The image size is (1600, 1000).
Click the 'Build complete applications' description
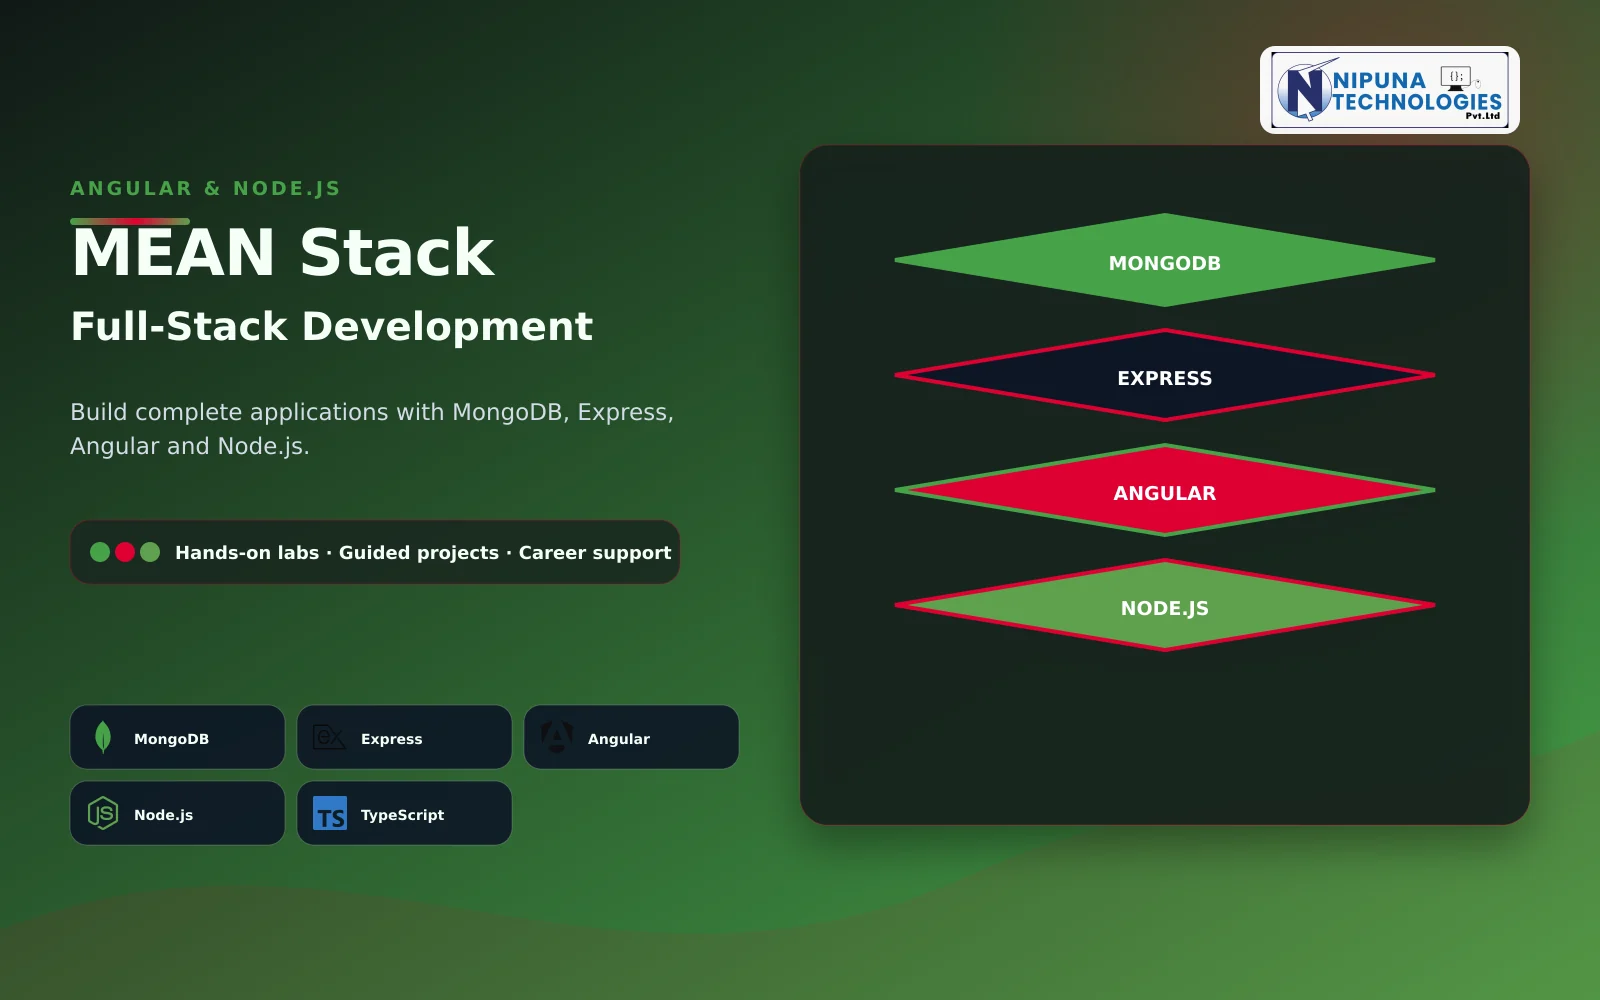point(372,429)
